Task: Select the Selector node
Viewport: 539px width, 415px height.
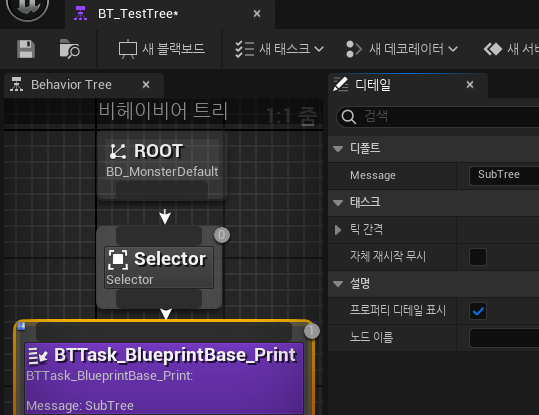Action: pos(159,267)
